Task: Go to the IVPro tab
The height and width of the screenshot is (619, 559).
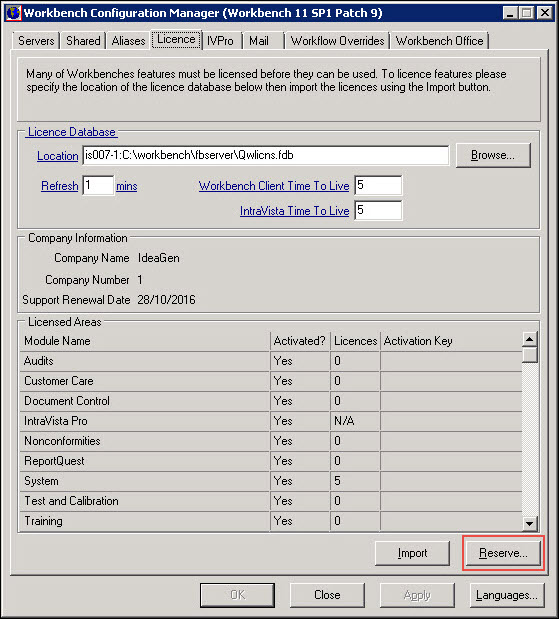Action: [x=220, y=41]
